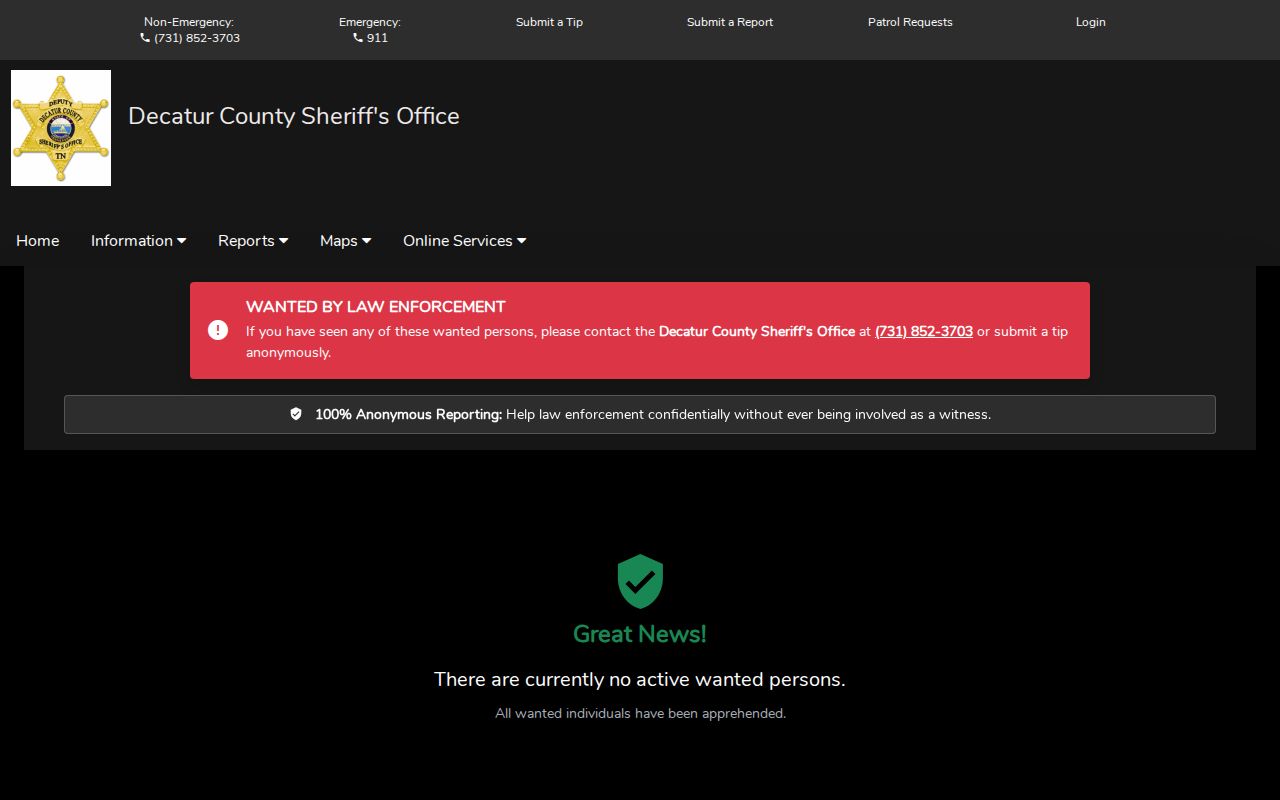Image resolution: width=1280 pixels, height=800 pixels.
Task: Click the emergency 911 phone icon
Action: pyautogui.click(x=358, y=38)
